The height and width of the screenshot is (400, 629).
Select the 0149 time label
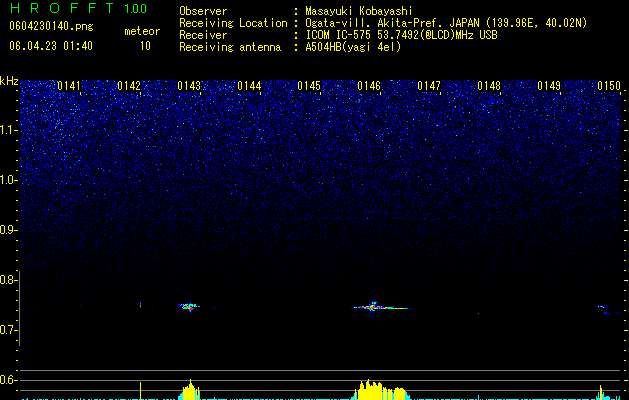(549, 86)
